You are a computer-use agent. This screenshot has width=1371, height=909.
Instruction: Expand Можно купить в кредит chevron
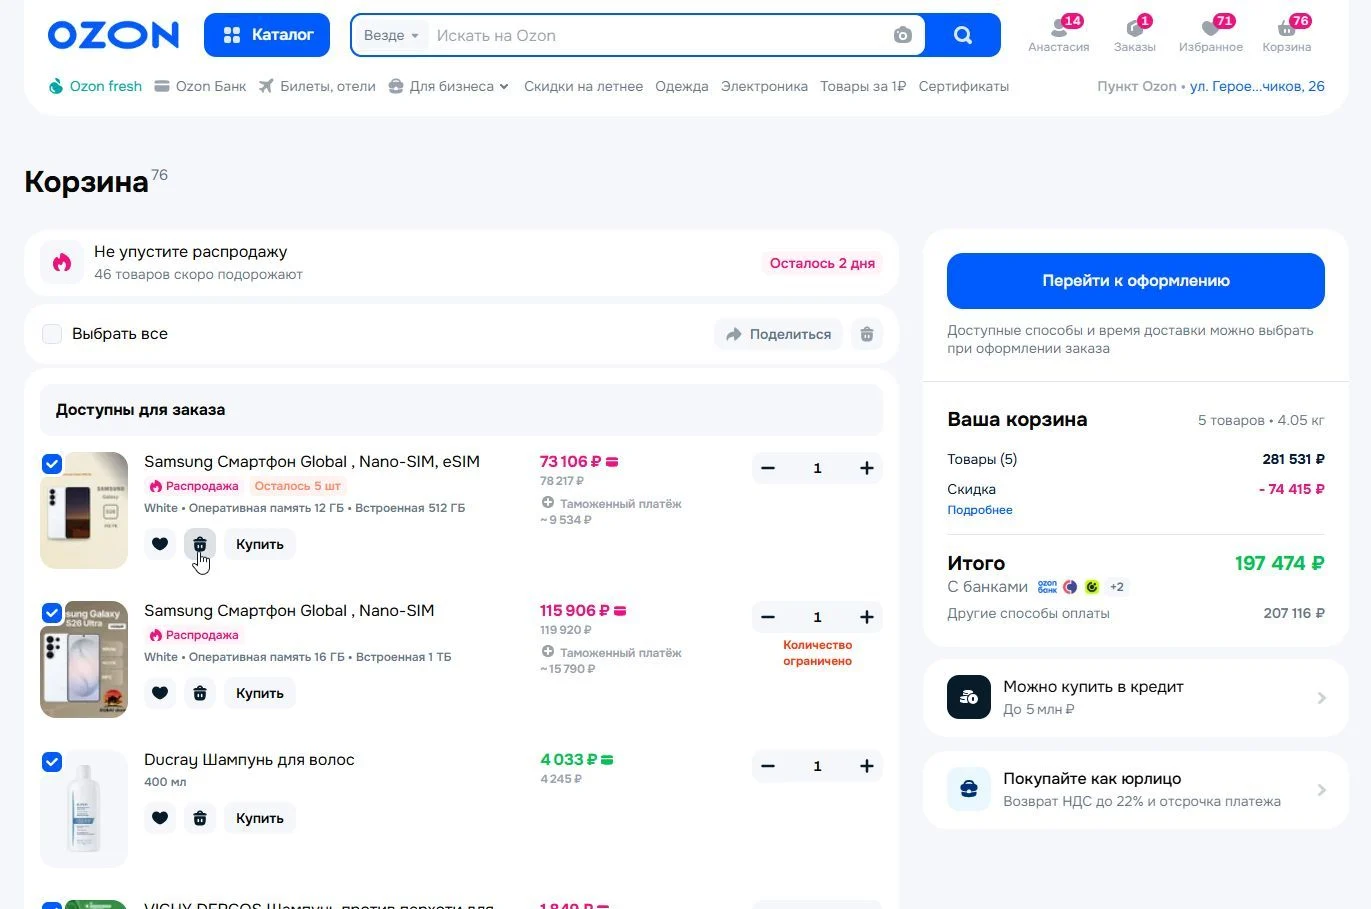coord(1322,698)
